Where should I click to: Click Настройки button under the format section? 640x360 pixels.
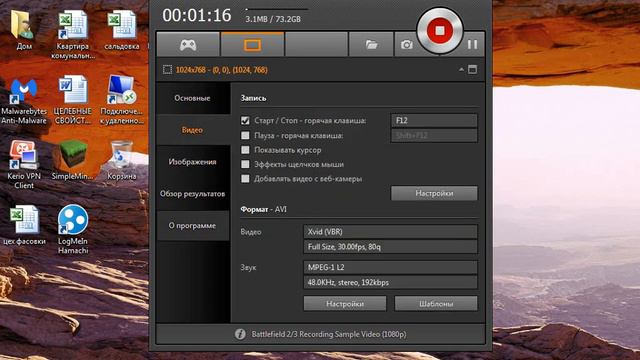point(345,304)
